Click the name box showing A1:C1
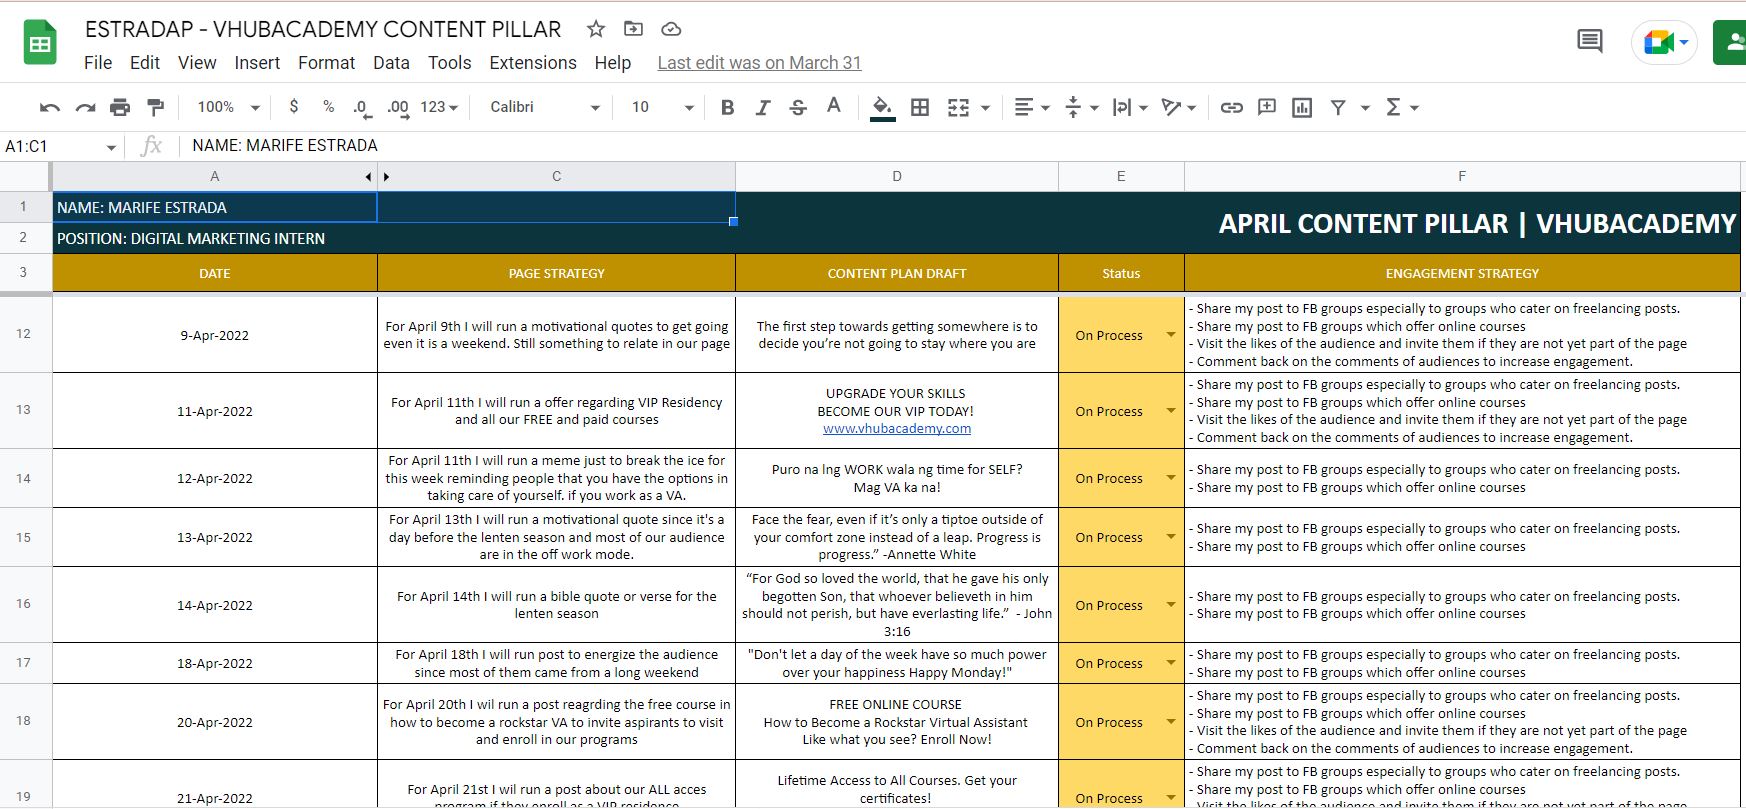 point(61,146)
